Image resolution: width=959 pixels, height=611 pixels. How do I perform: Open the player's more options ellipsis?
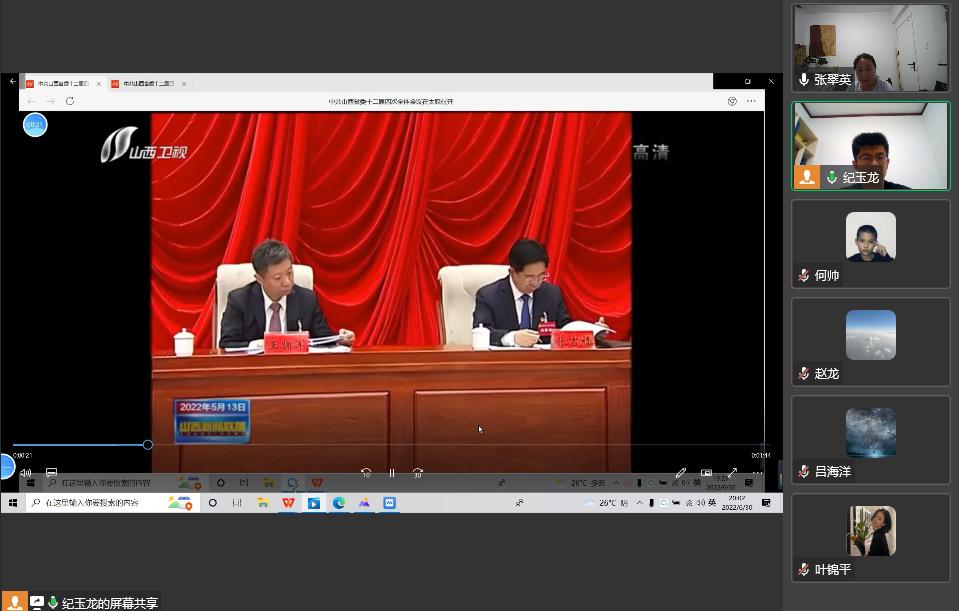[757, 473]
